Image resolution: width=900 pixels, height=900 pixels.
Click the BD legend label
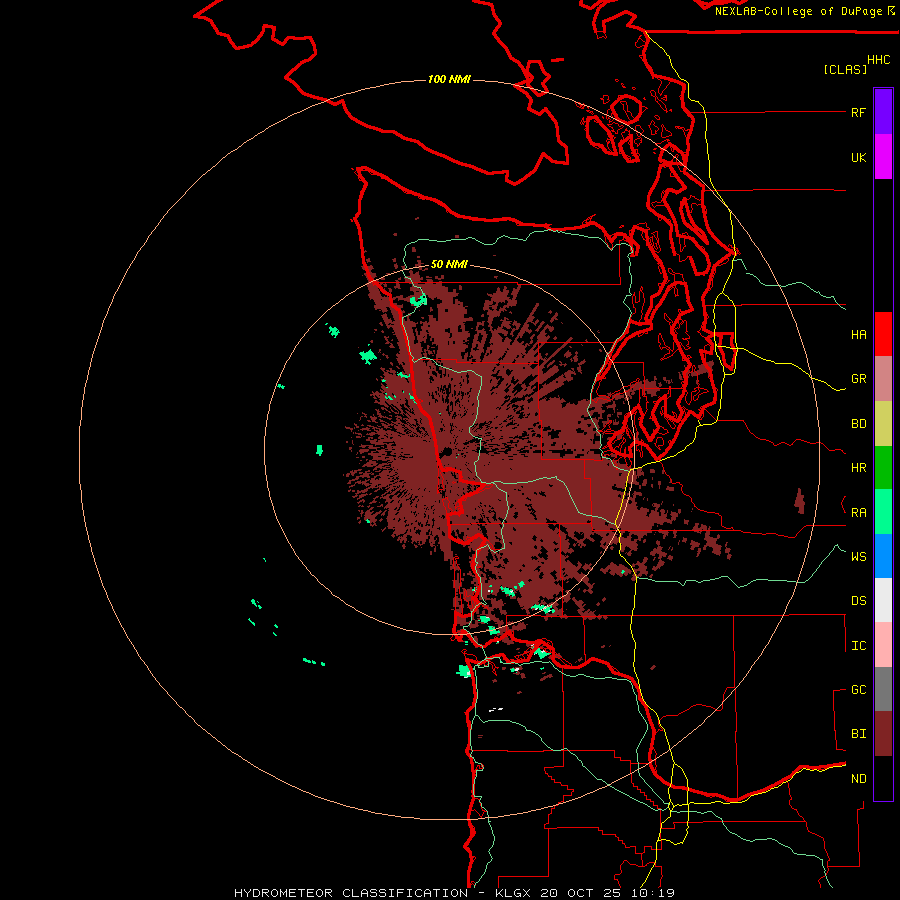858,424
